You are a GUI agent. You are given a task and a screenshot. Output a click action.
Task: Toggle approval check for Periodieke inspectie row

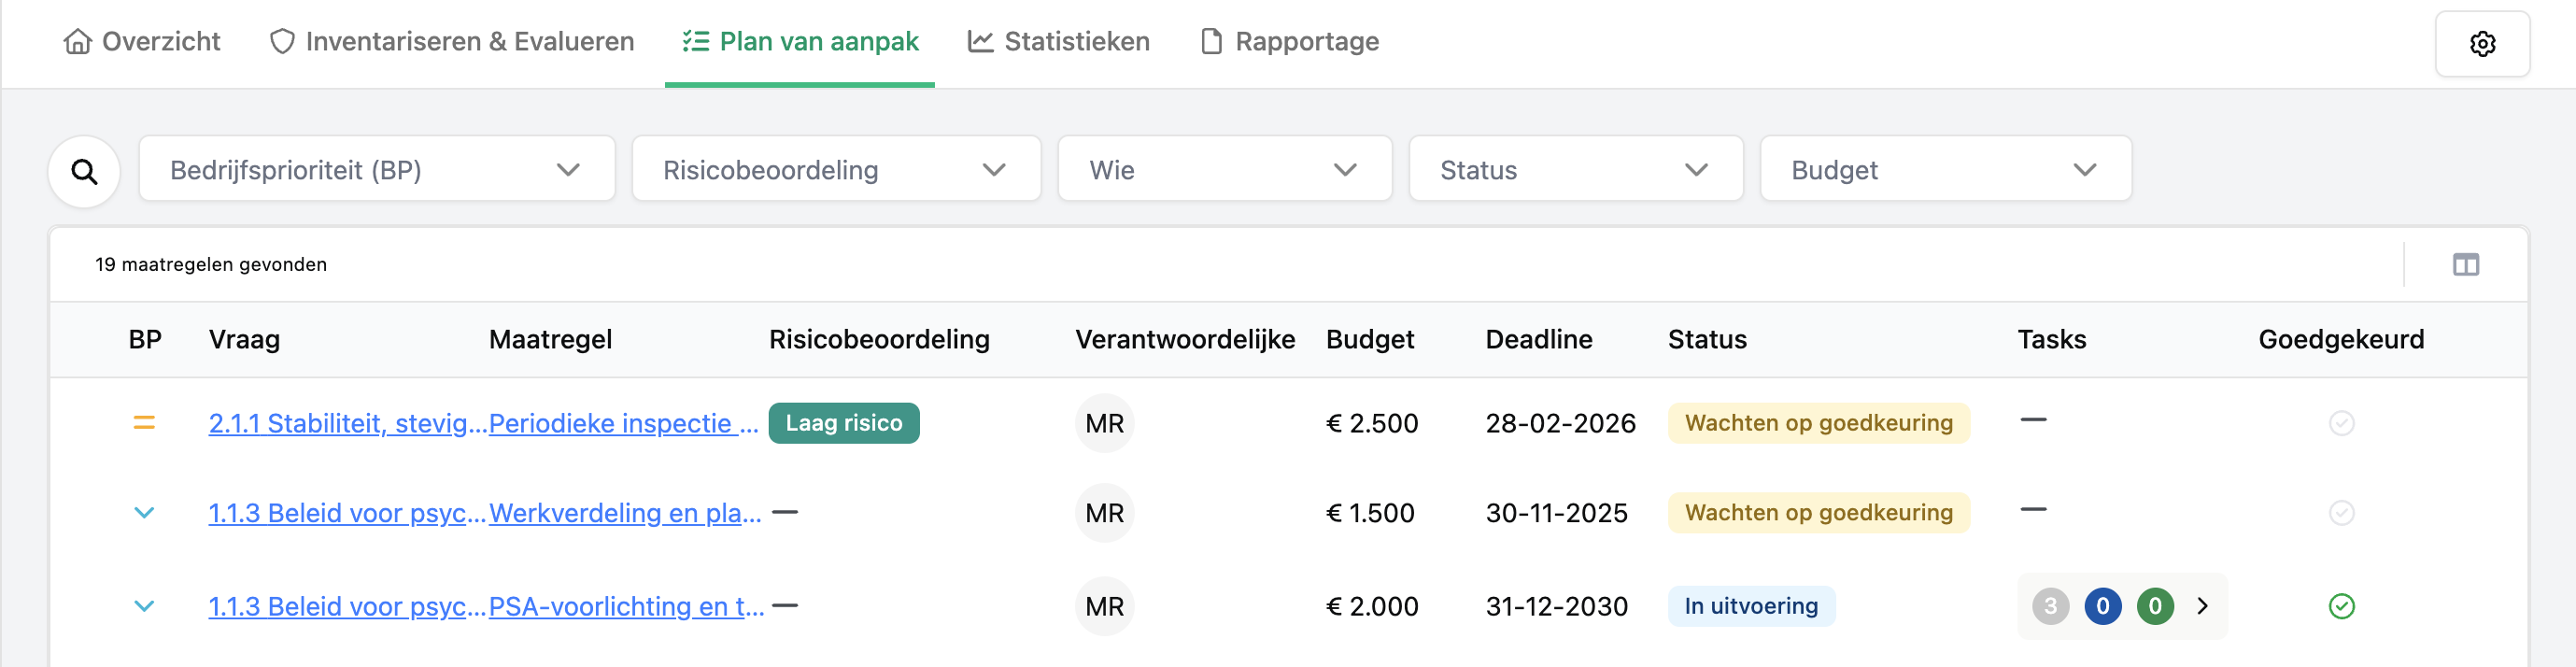2341,423
